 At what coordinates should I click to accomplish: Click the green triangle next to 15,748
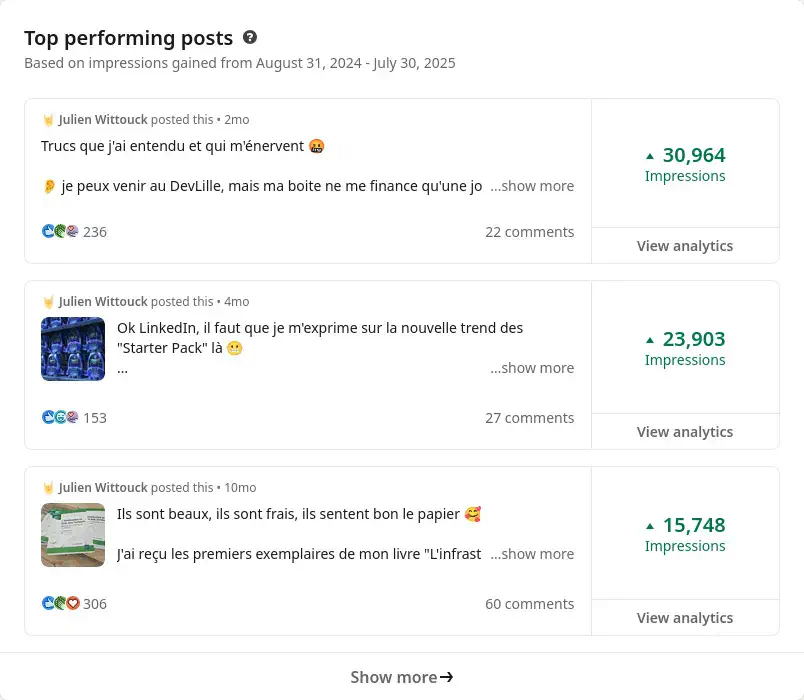click(650, 526)
